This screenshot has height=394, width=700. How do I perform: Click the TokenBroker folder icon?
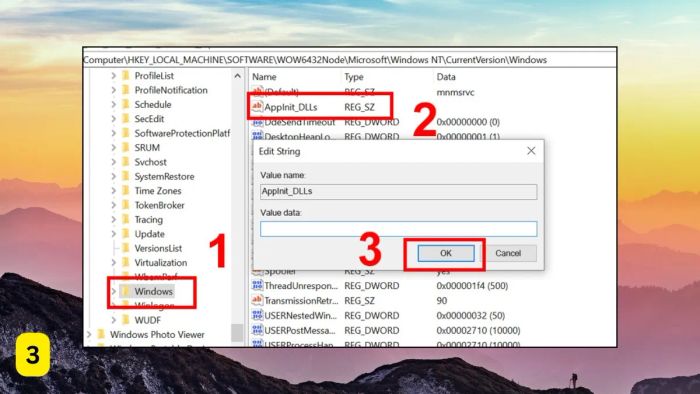point(126,205)
